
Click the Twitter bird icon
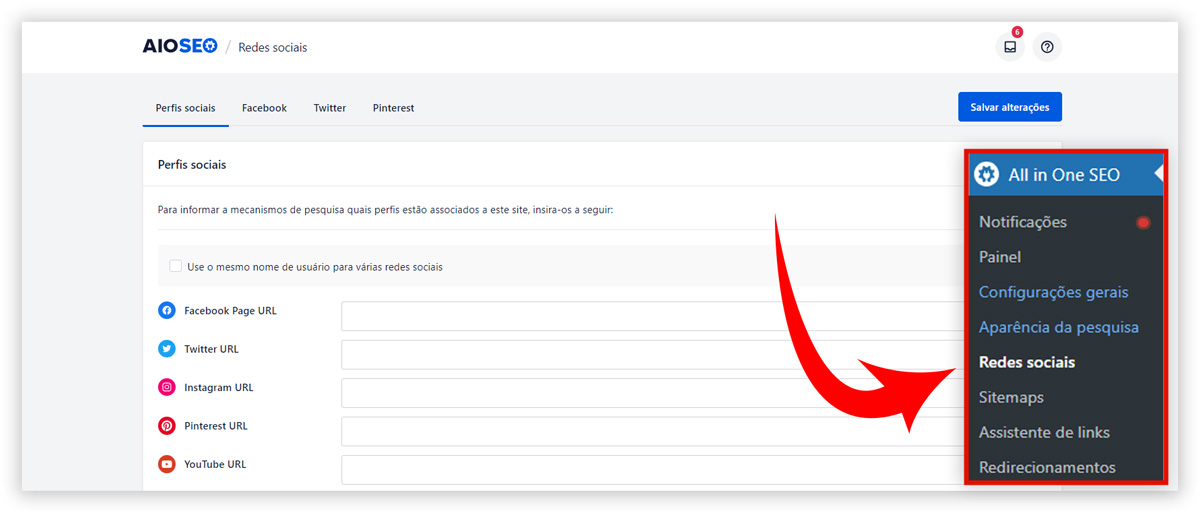tap(167, 349)
